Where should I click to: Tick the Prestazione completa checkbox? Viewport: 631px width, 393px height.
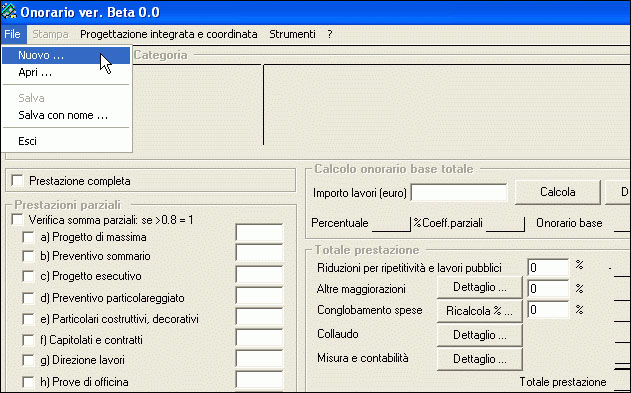(17, 180)
